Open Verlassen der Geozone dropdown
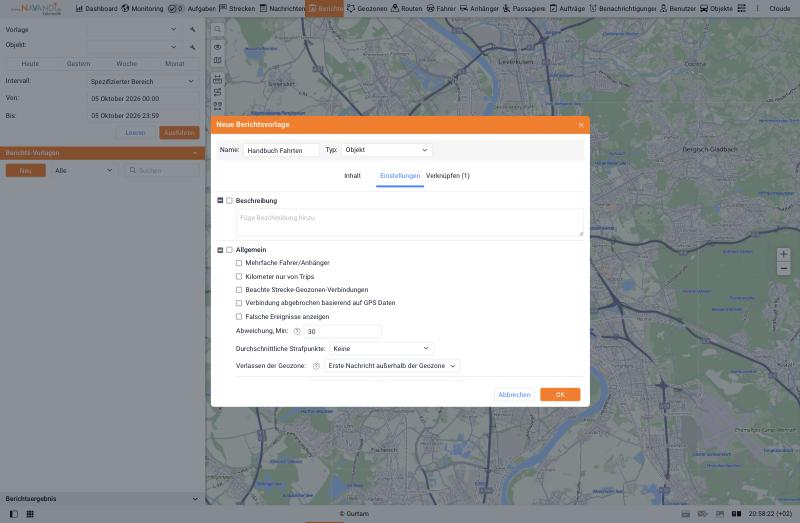Screen dimensions: 800x523 (x=392, y=366)
